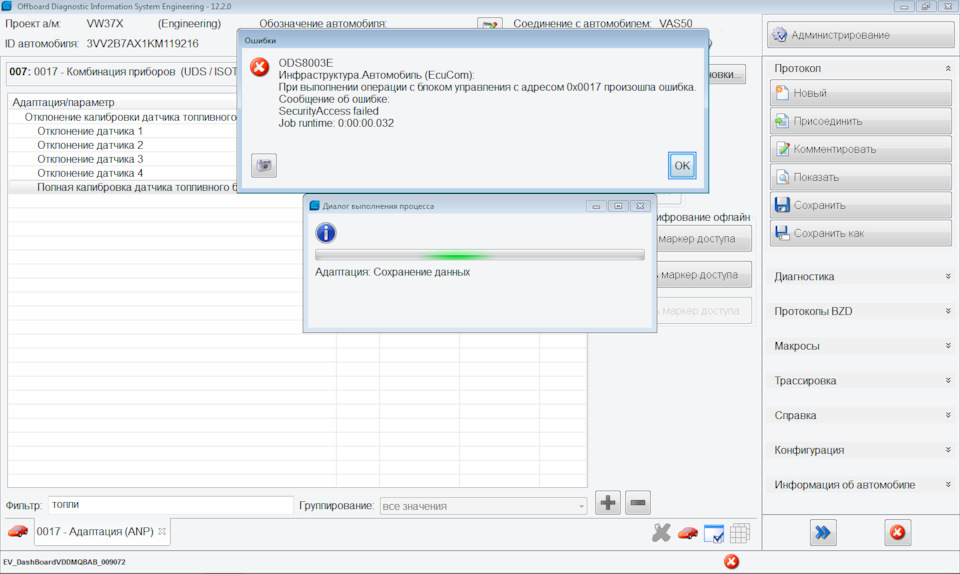
Task: Select row Отклонение датчика 3
Action: pos(122,159)
